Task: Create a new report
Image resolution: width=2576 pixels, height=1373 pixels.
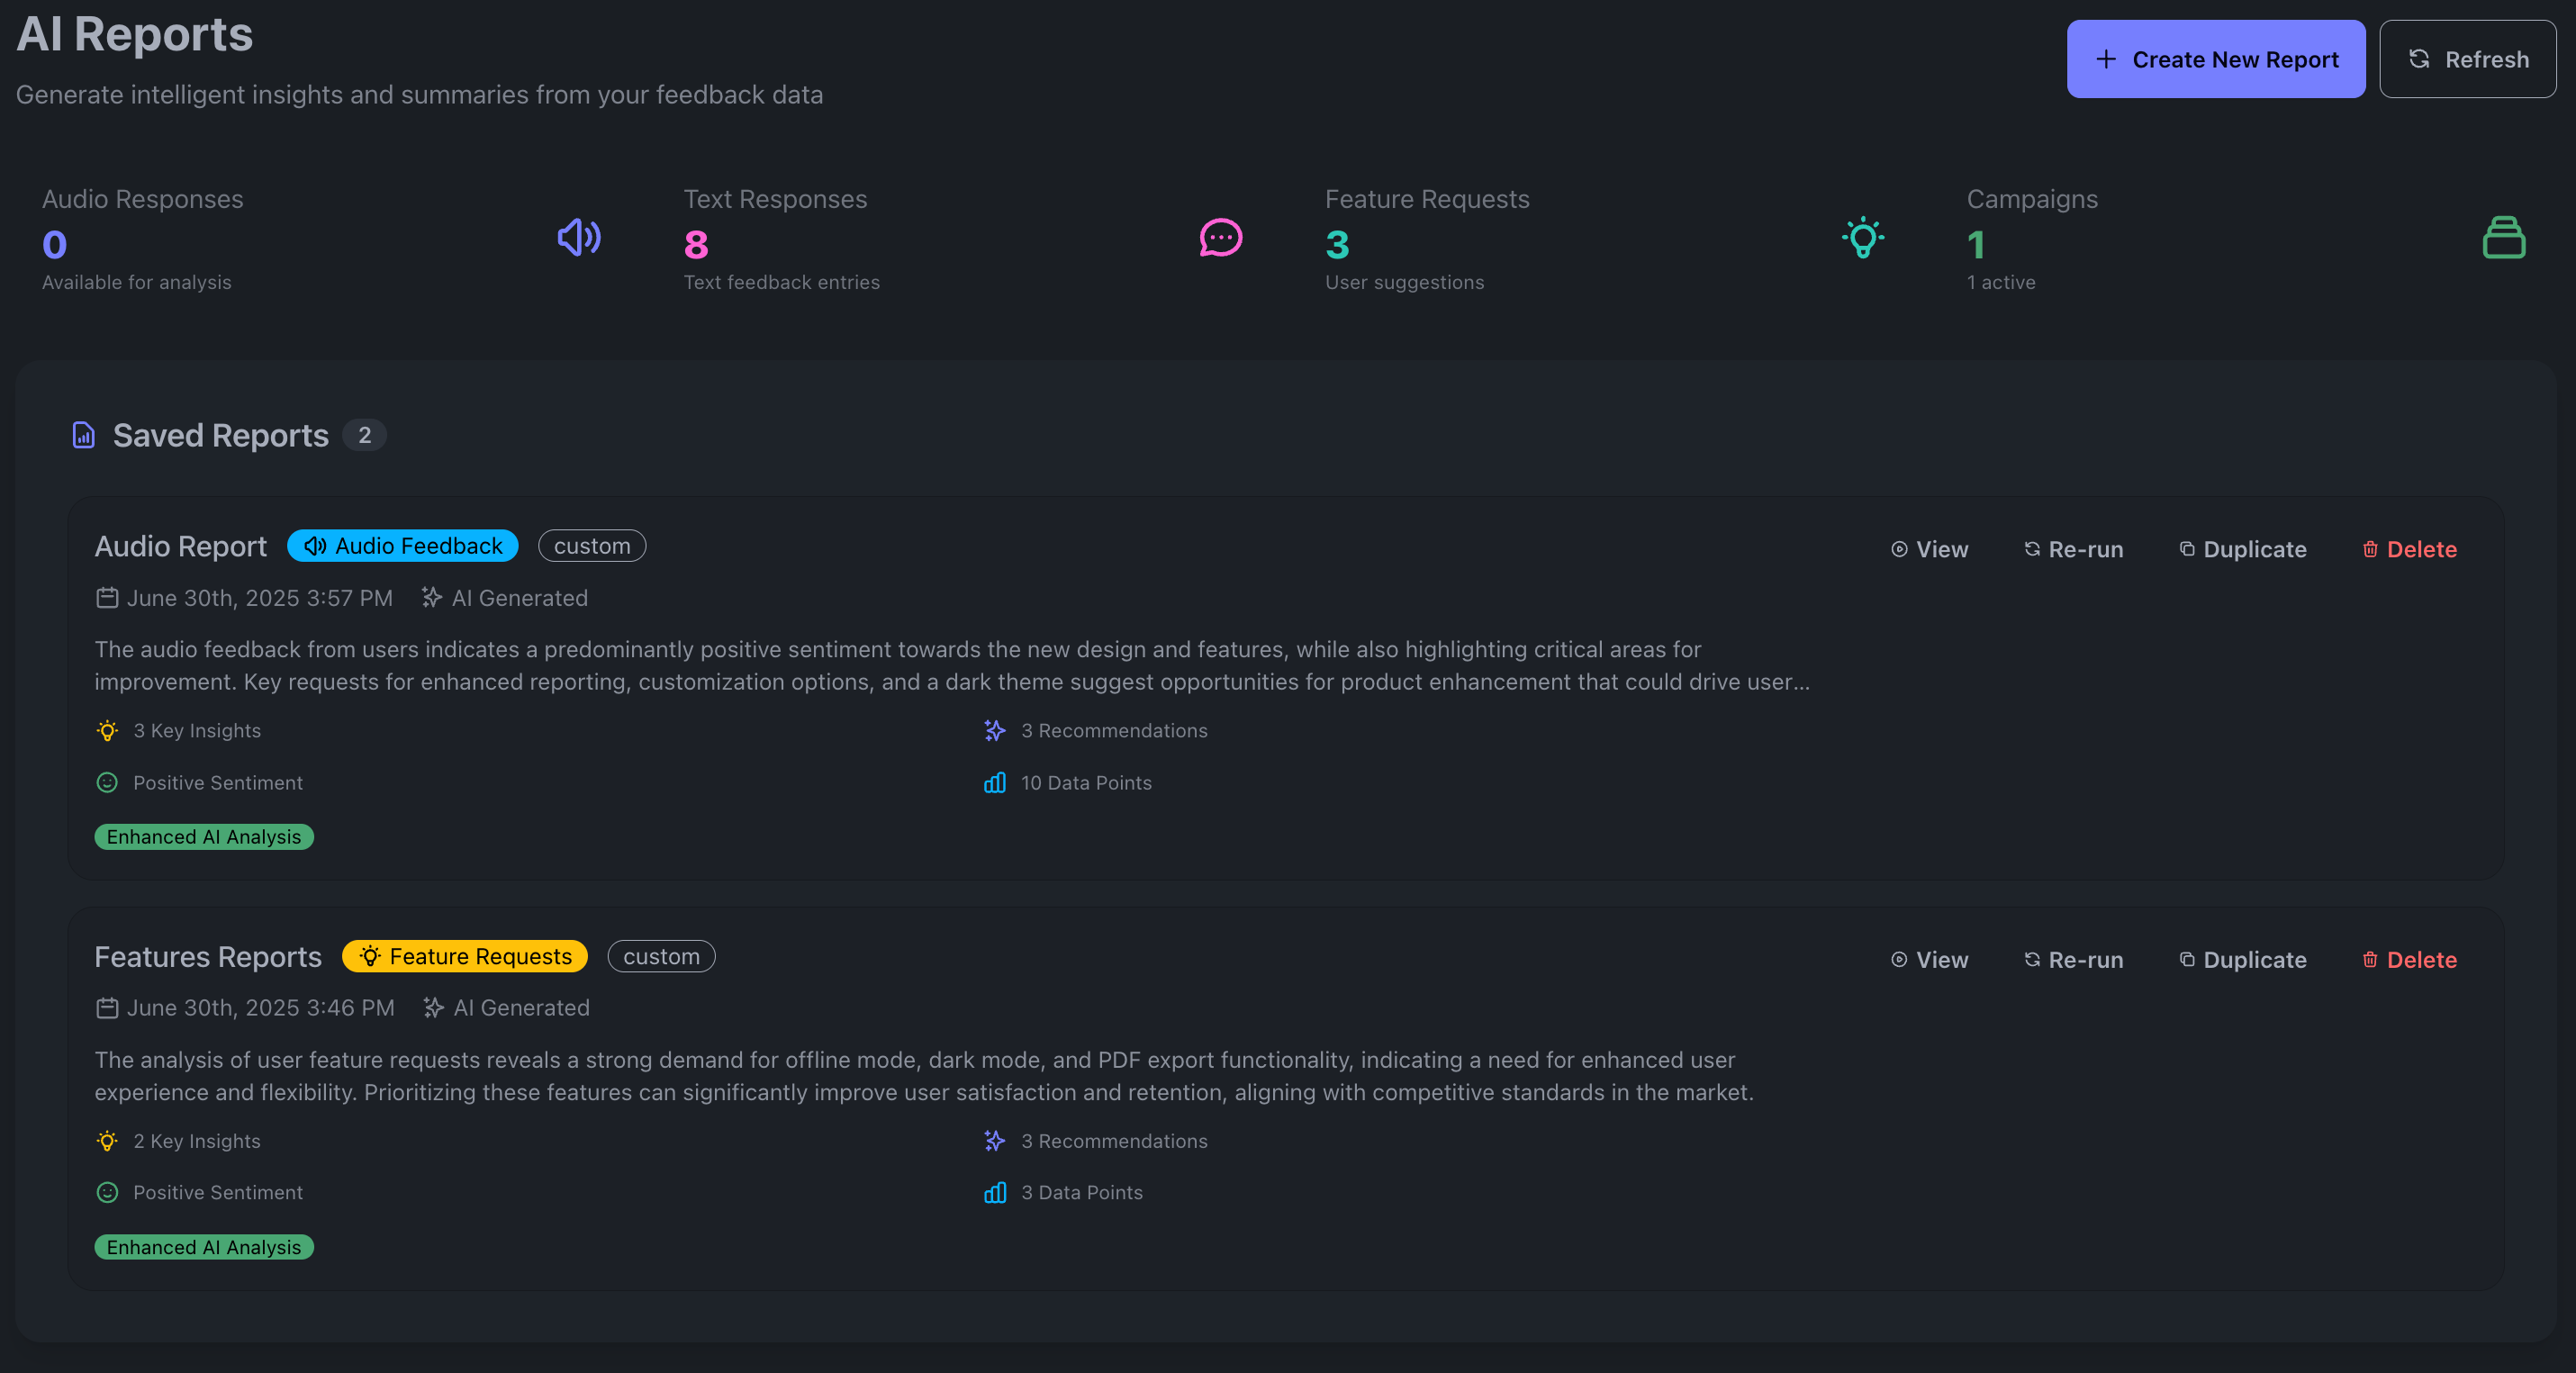Action: tap(2215, 59)
